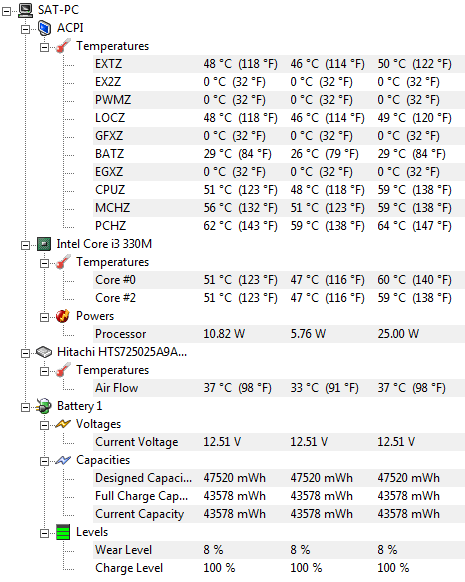Screen dimensions: 465x582
Task: Select the Core #0 temperature entry
Action: (x=279, y=280)
